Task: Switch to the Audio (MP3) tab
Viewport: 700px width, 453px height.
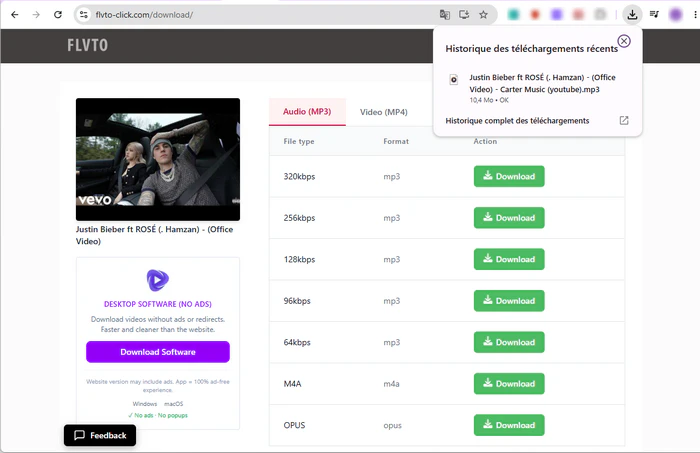Action: [x=307, y=112]
